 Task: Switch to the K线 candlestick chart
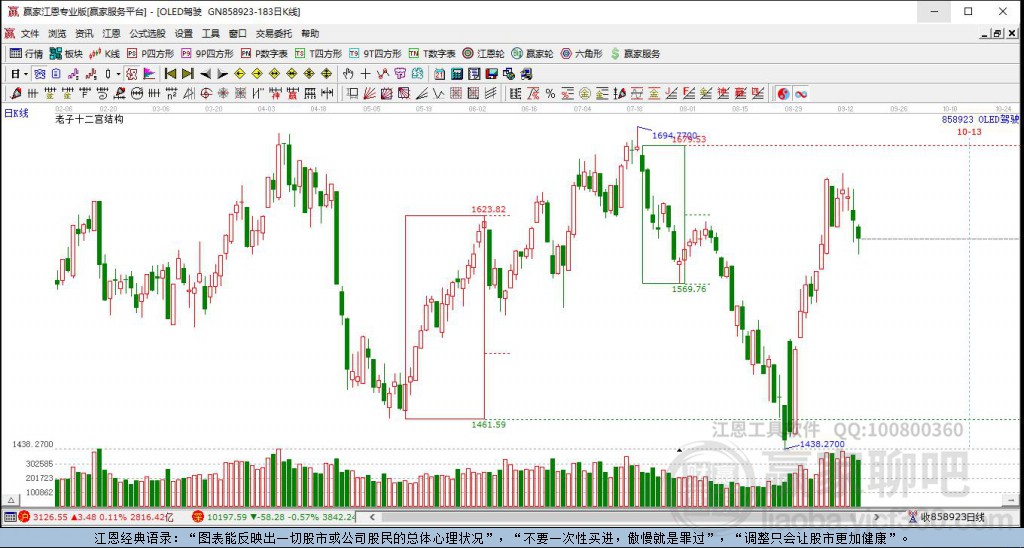tap(104, 54)
